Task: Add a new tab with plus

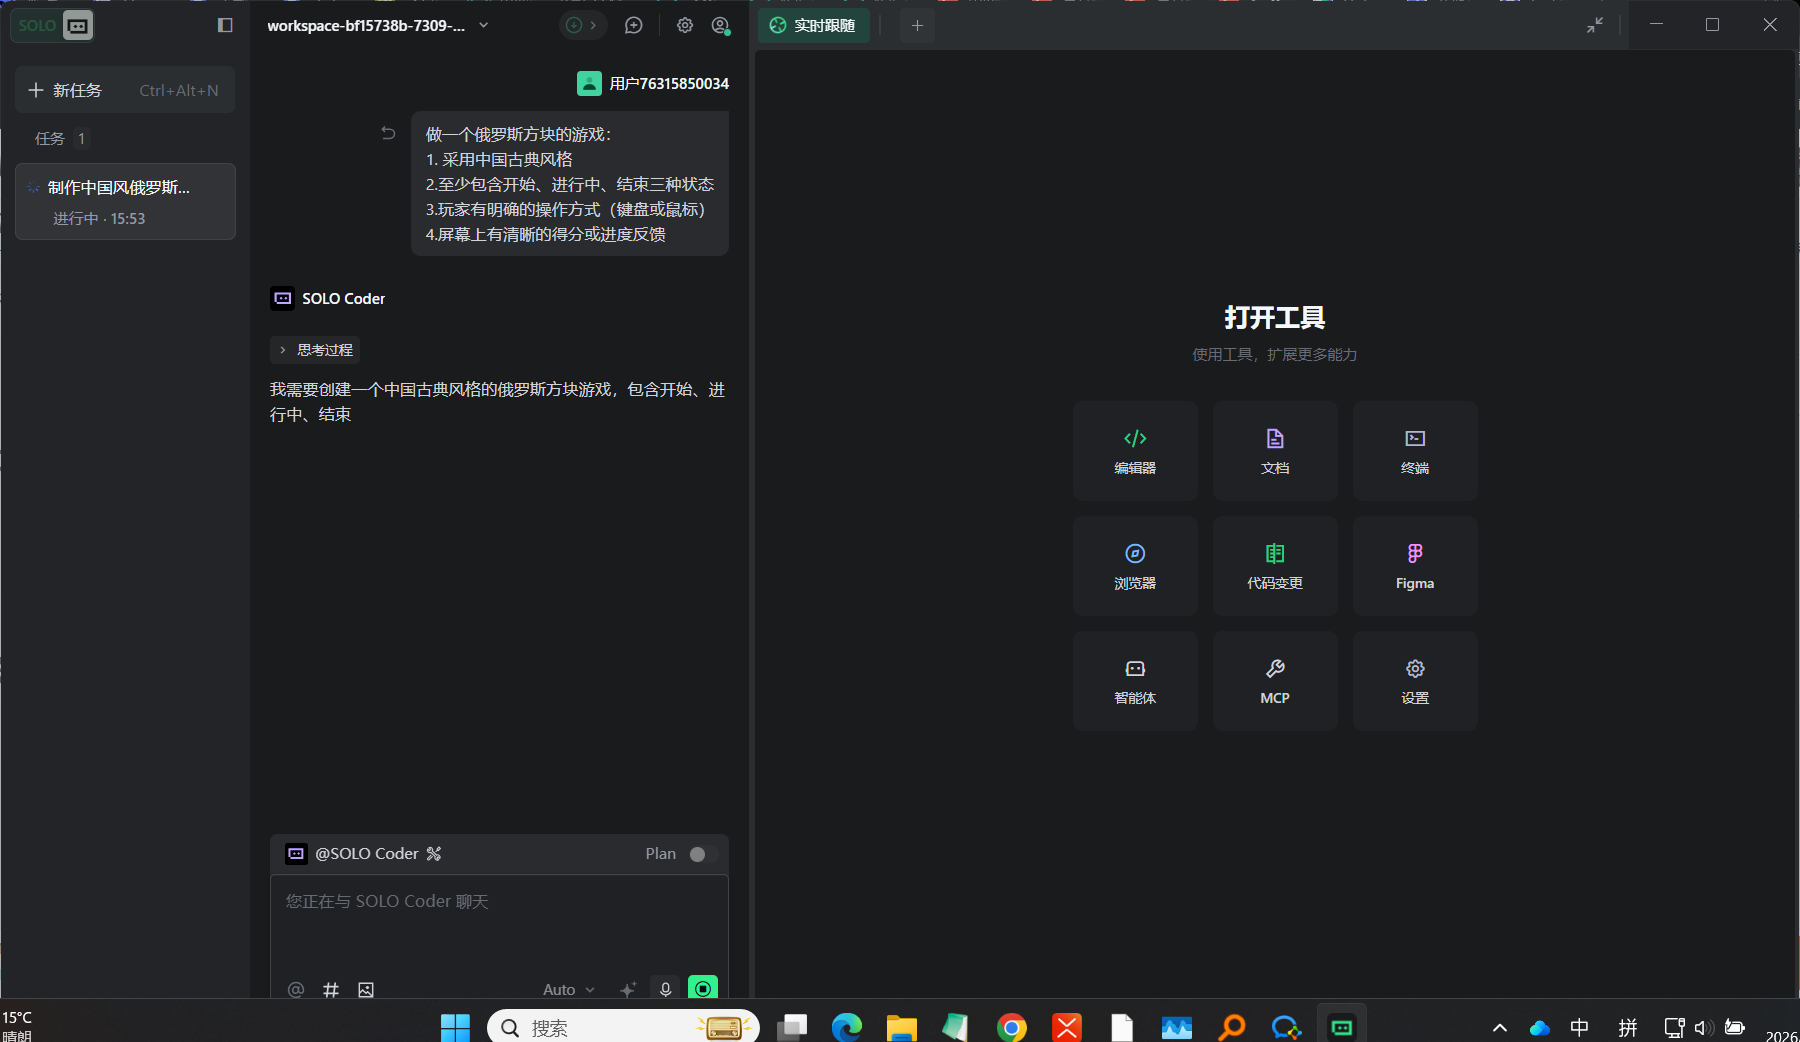Action: 917,25
